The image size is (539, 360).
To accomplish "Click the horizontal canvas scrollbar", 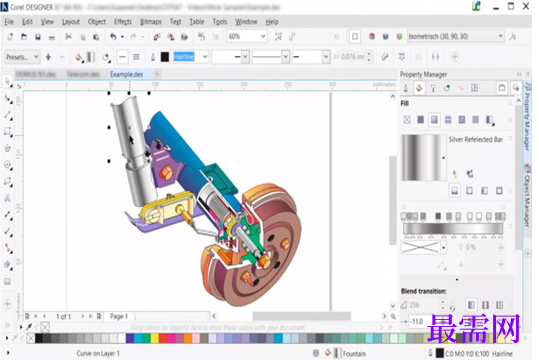I will click(x=301, y=316).
